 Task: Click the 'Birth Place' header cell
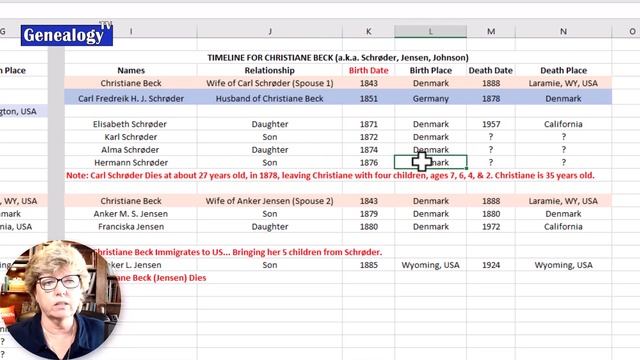point(431,70)
